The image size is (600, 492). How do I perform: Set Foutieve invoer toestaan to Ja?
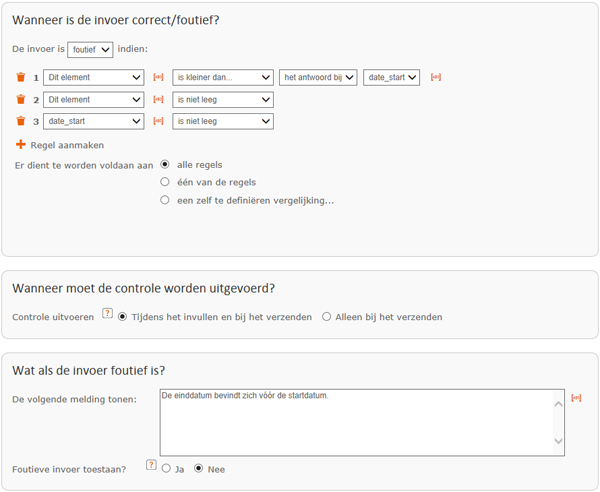166,468
